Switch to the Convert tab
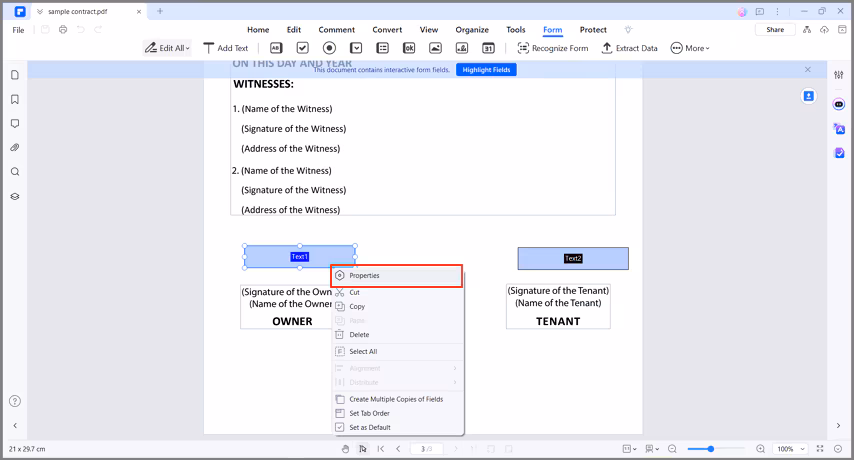Image resolution: width=854 pixels, height=460 pixels. (387, 30)
